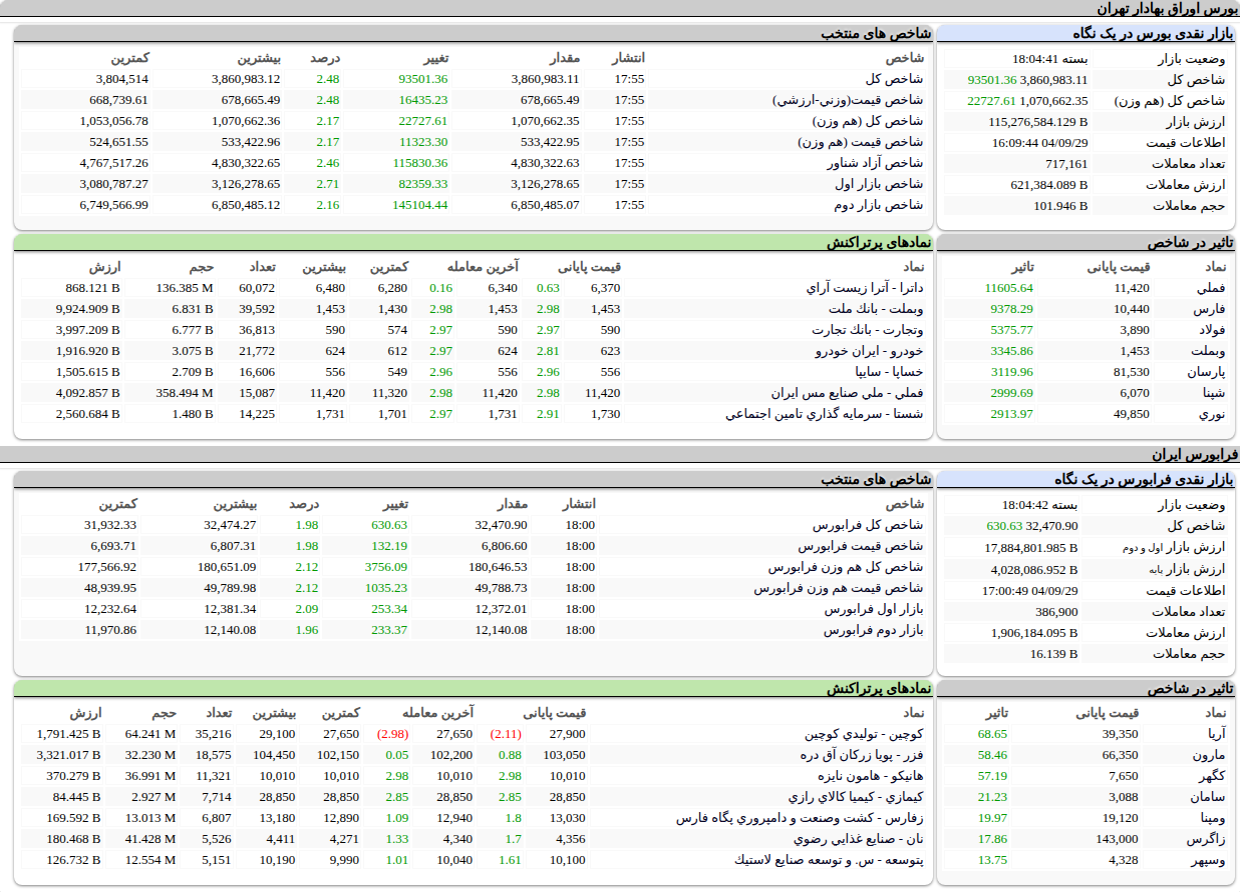Open شاخص قیمت(وزنی-ارزشی) index details

[848, 100]
